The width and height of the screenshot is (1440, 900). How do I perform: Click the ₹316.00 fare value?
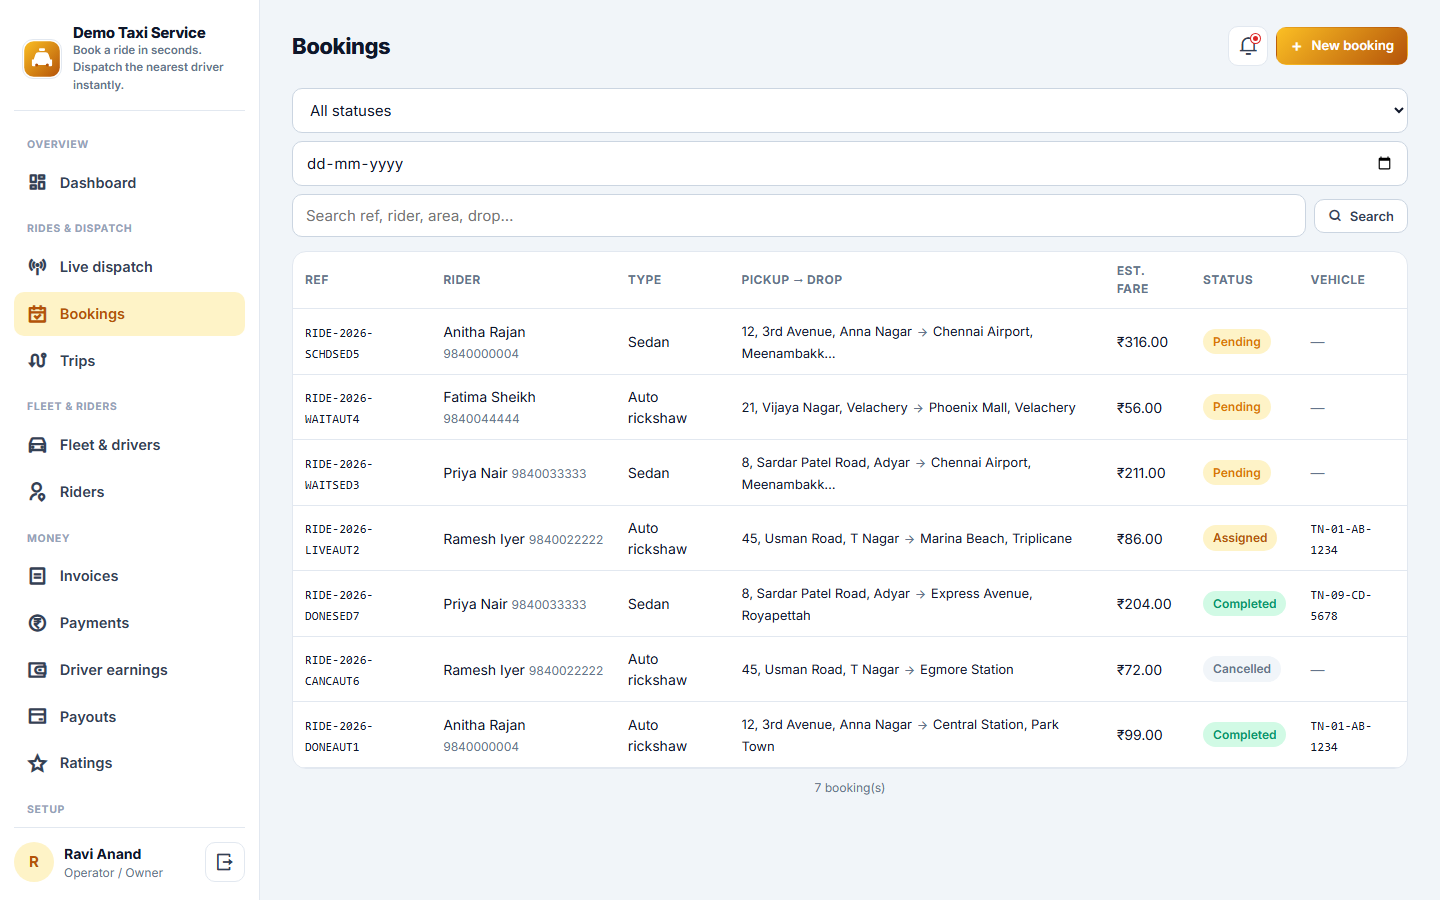point(1142,342)
